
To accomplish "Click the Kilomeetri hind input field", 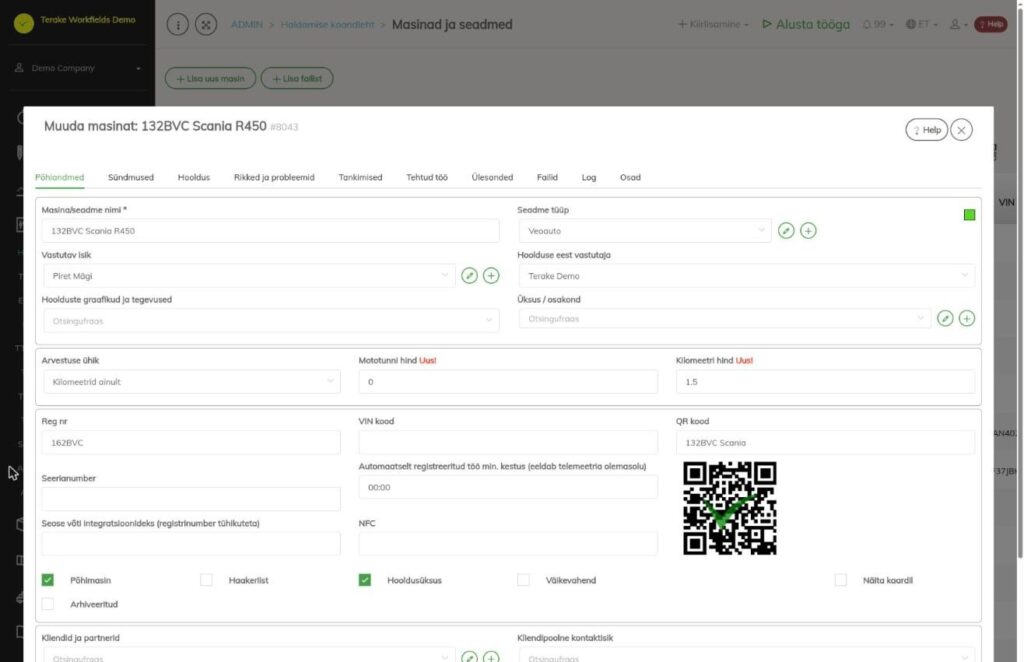I will [x=825, y=382].
